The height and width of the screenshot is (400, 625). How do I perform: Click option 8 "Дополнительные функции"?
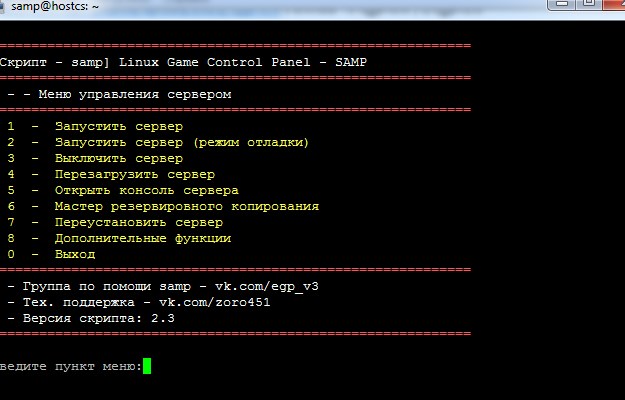[x=143, y=238]
